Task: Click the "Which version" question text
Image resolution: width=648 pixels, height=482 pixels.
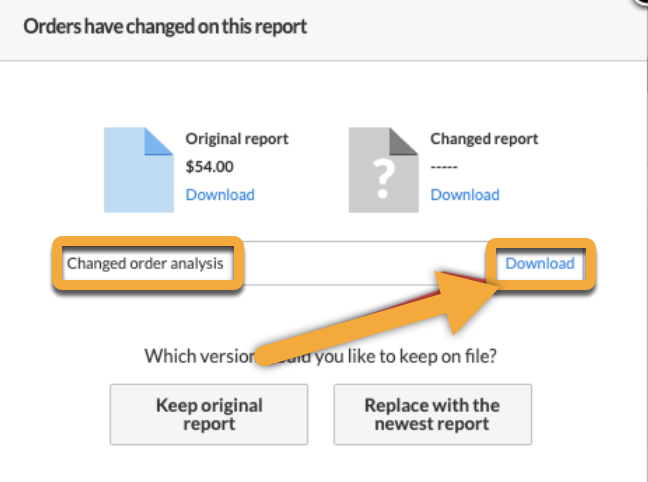Action: coord(320,355)
